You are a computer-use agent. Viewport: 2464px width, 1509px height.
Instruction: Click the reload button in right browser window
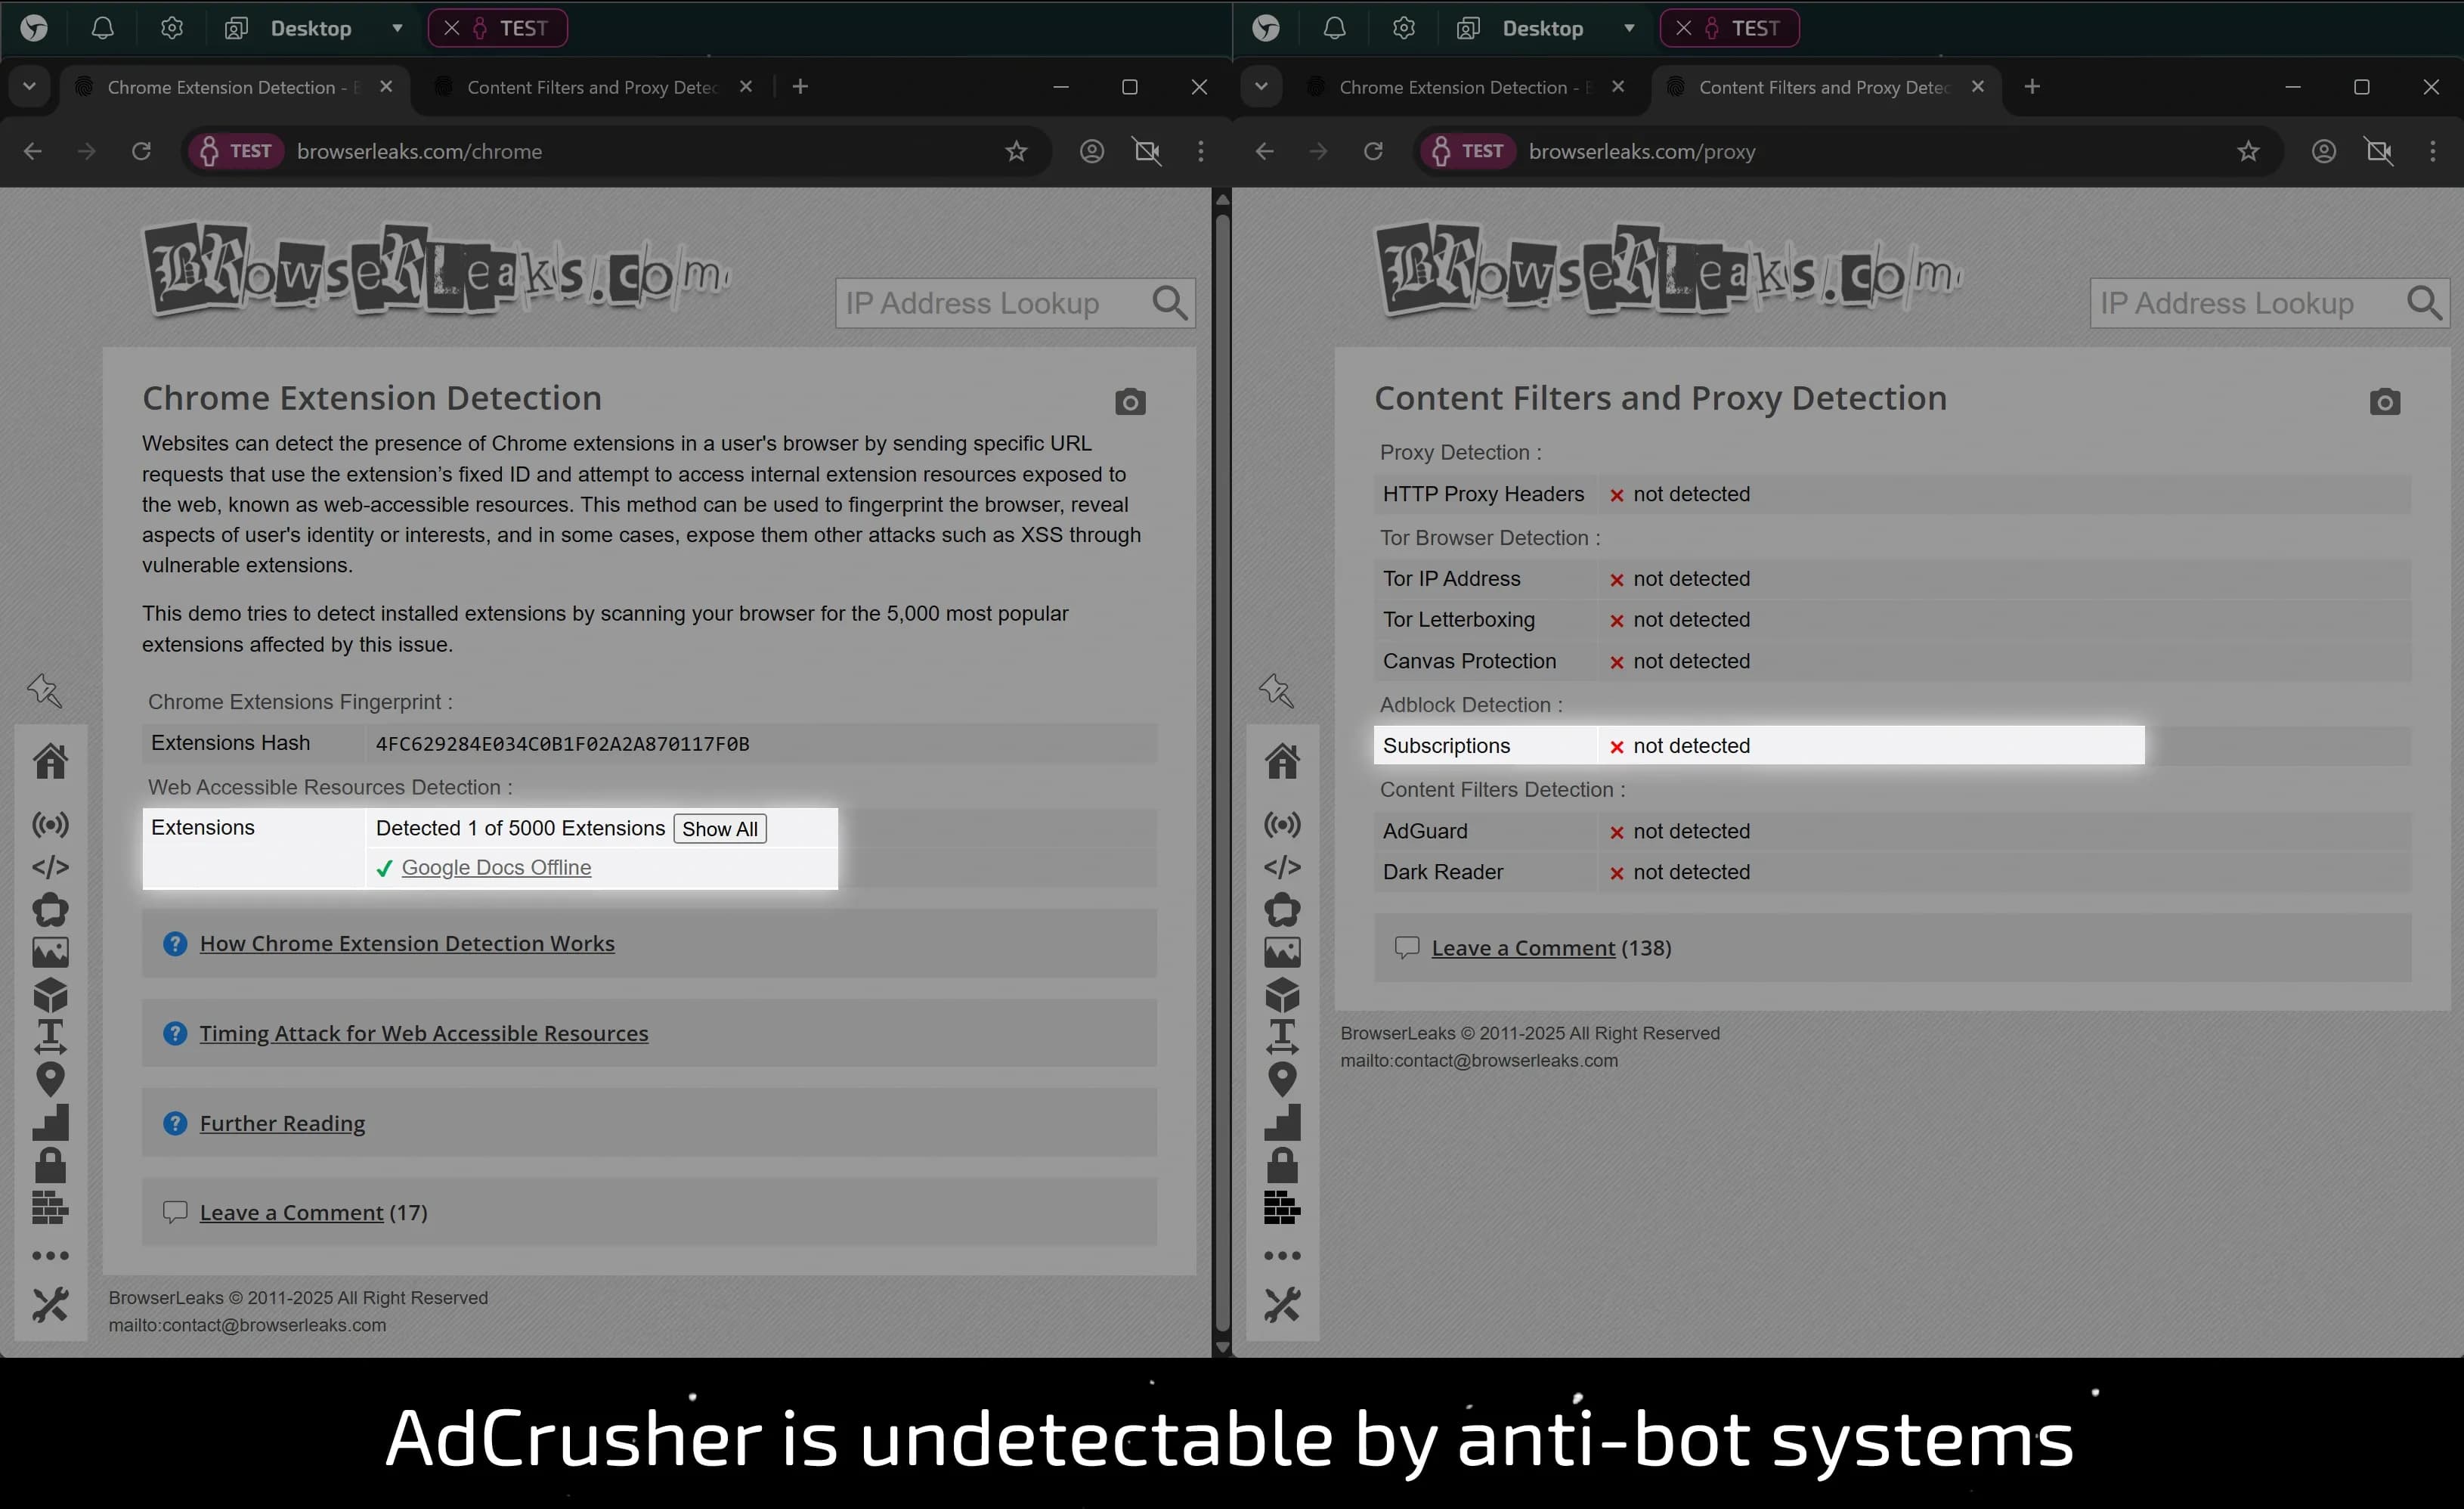click(1373, 151)
